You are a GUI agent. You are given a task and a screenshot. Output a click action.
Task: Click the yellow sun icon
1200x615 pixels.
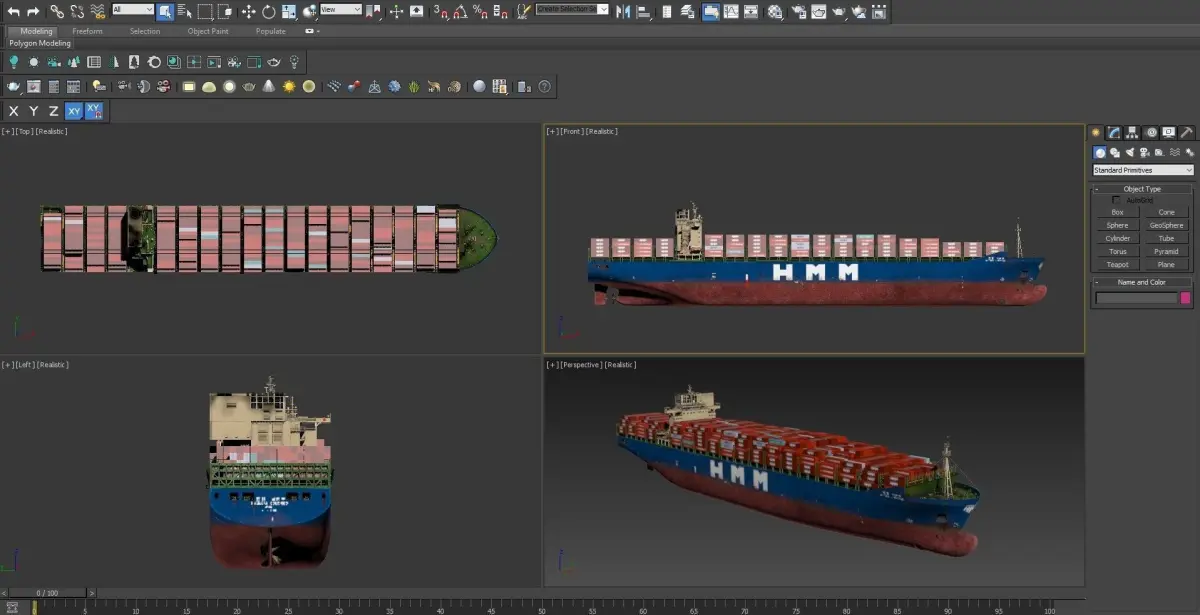click(x=289, y=87)
